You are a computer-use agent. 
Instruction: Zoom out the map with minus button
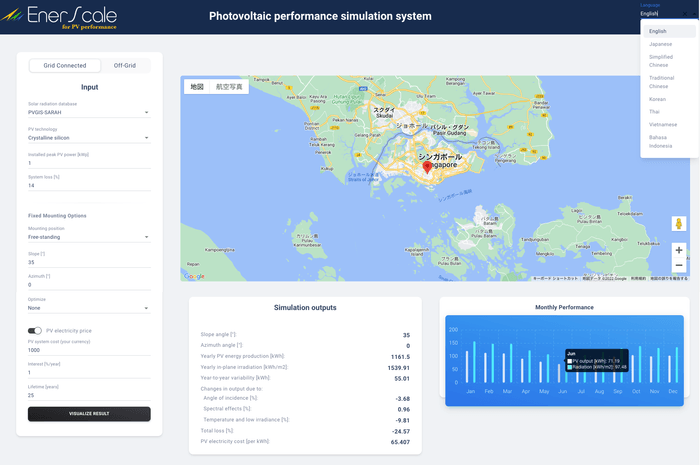pyautogui.click(x=679, y=266)
